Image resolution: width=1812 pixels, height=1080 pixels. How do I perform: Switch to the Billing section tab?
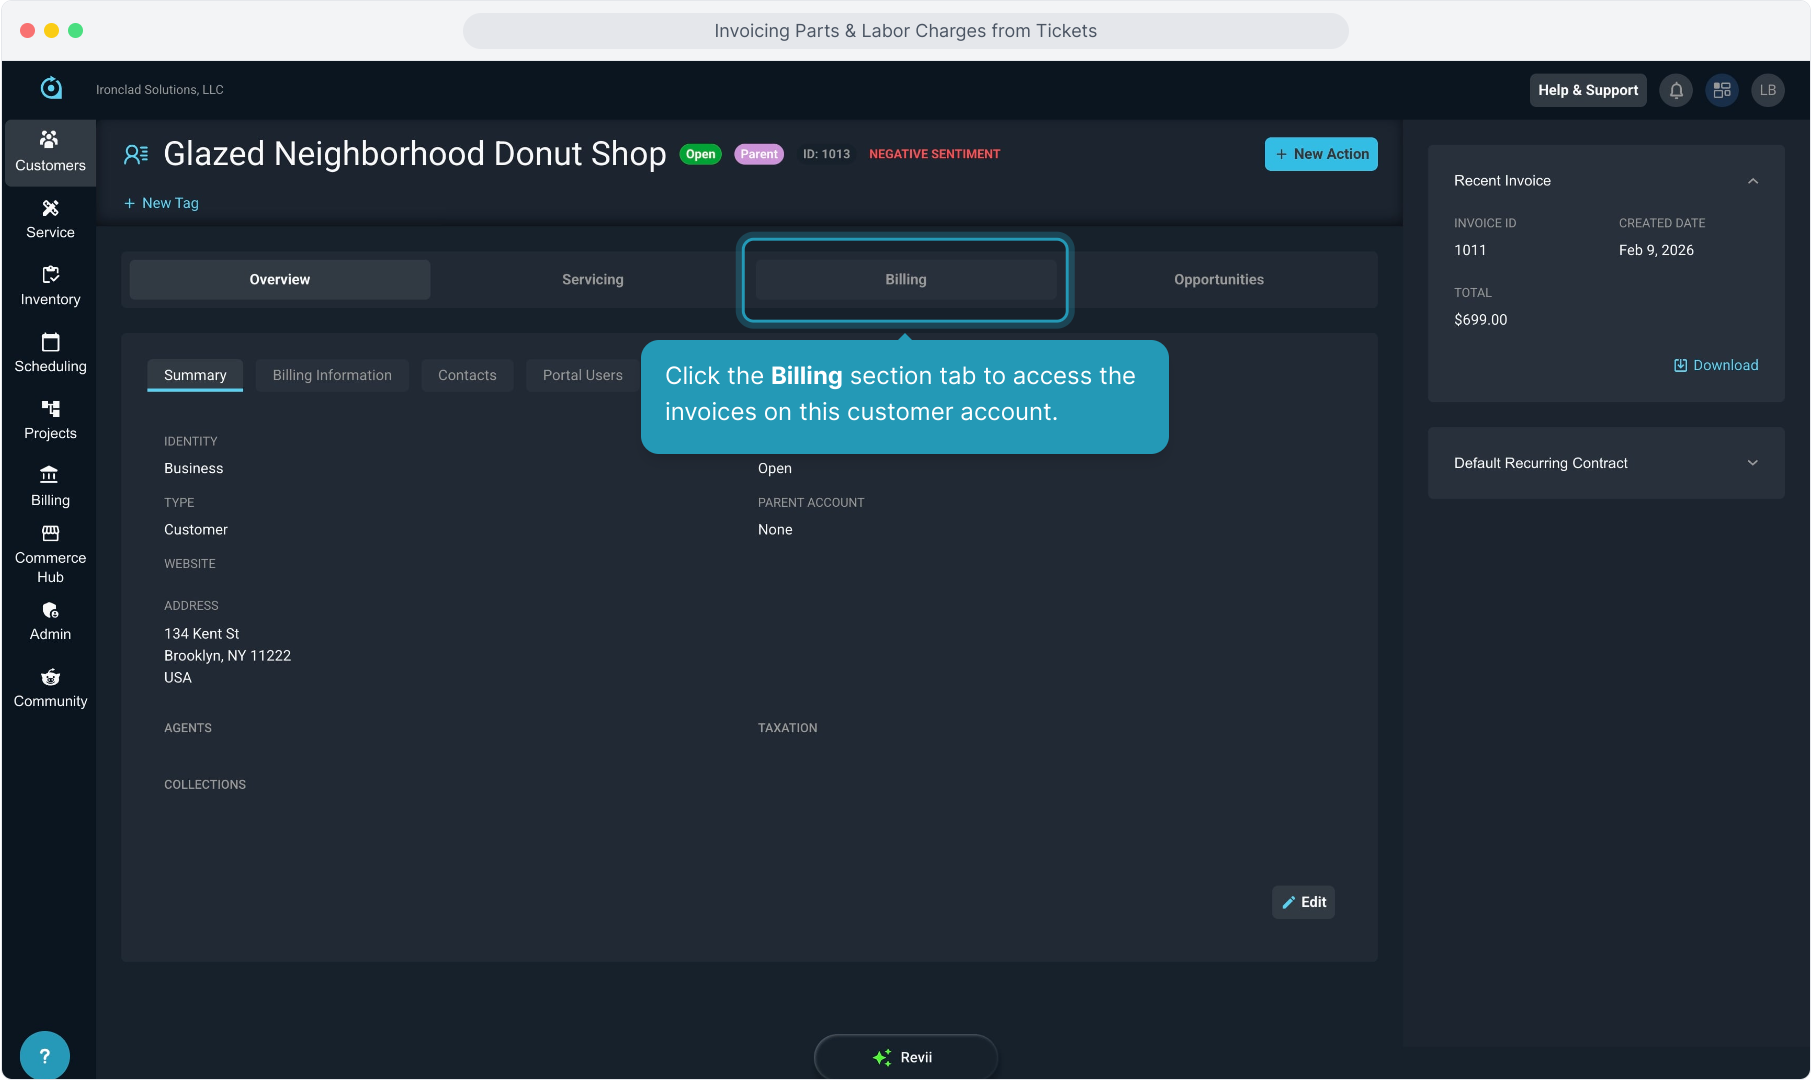905,280
